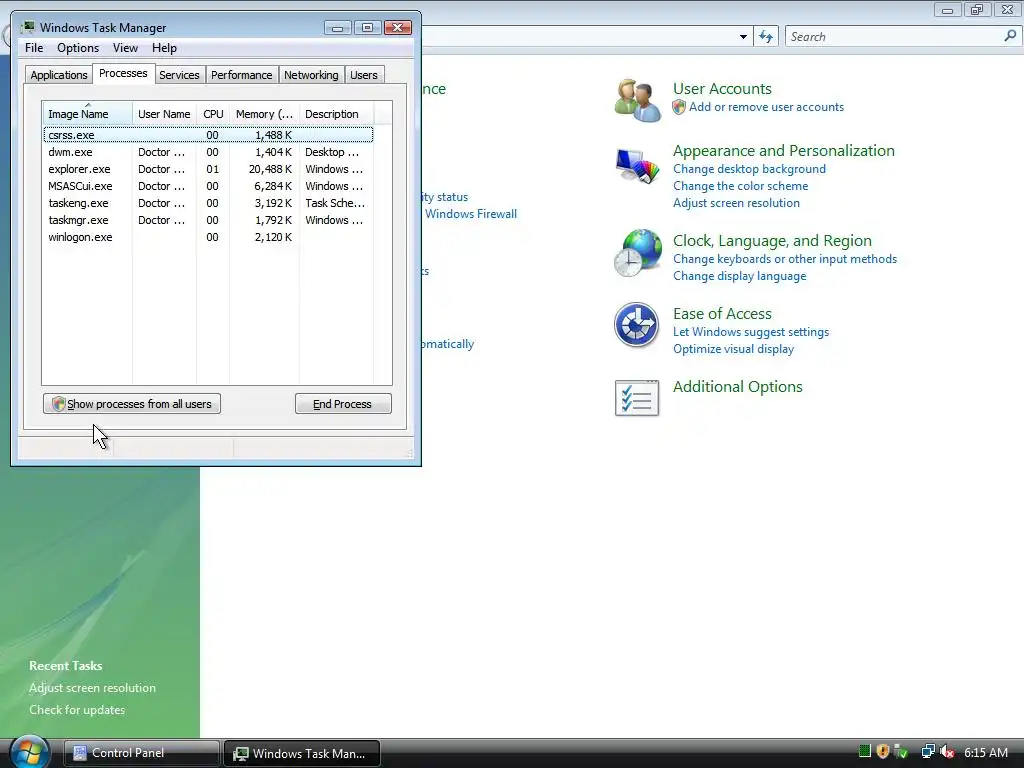Select the csrss.exe process row
This screenshot has height=768, width=1024.
208,135
